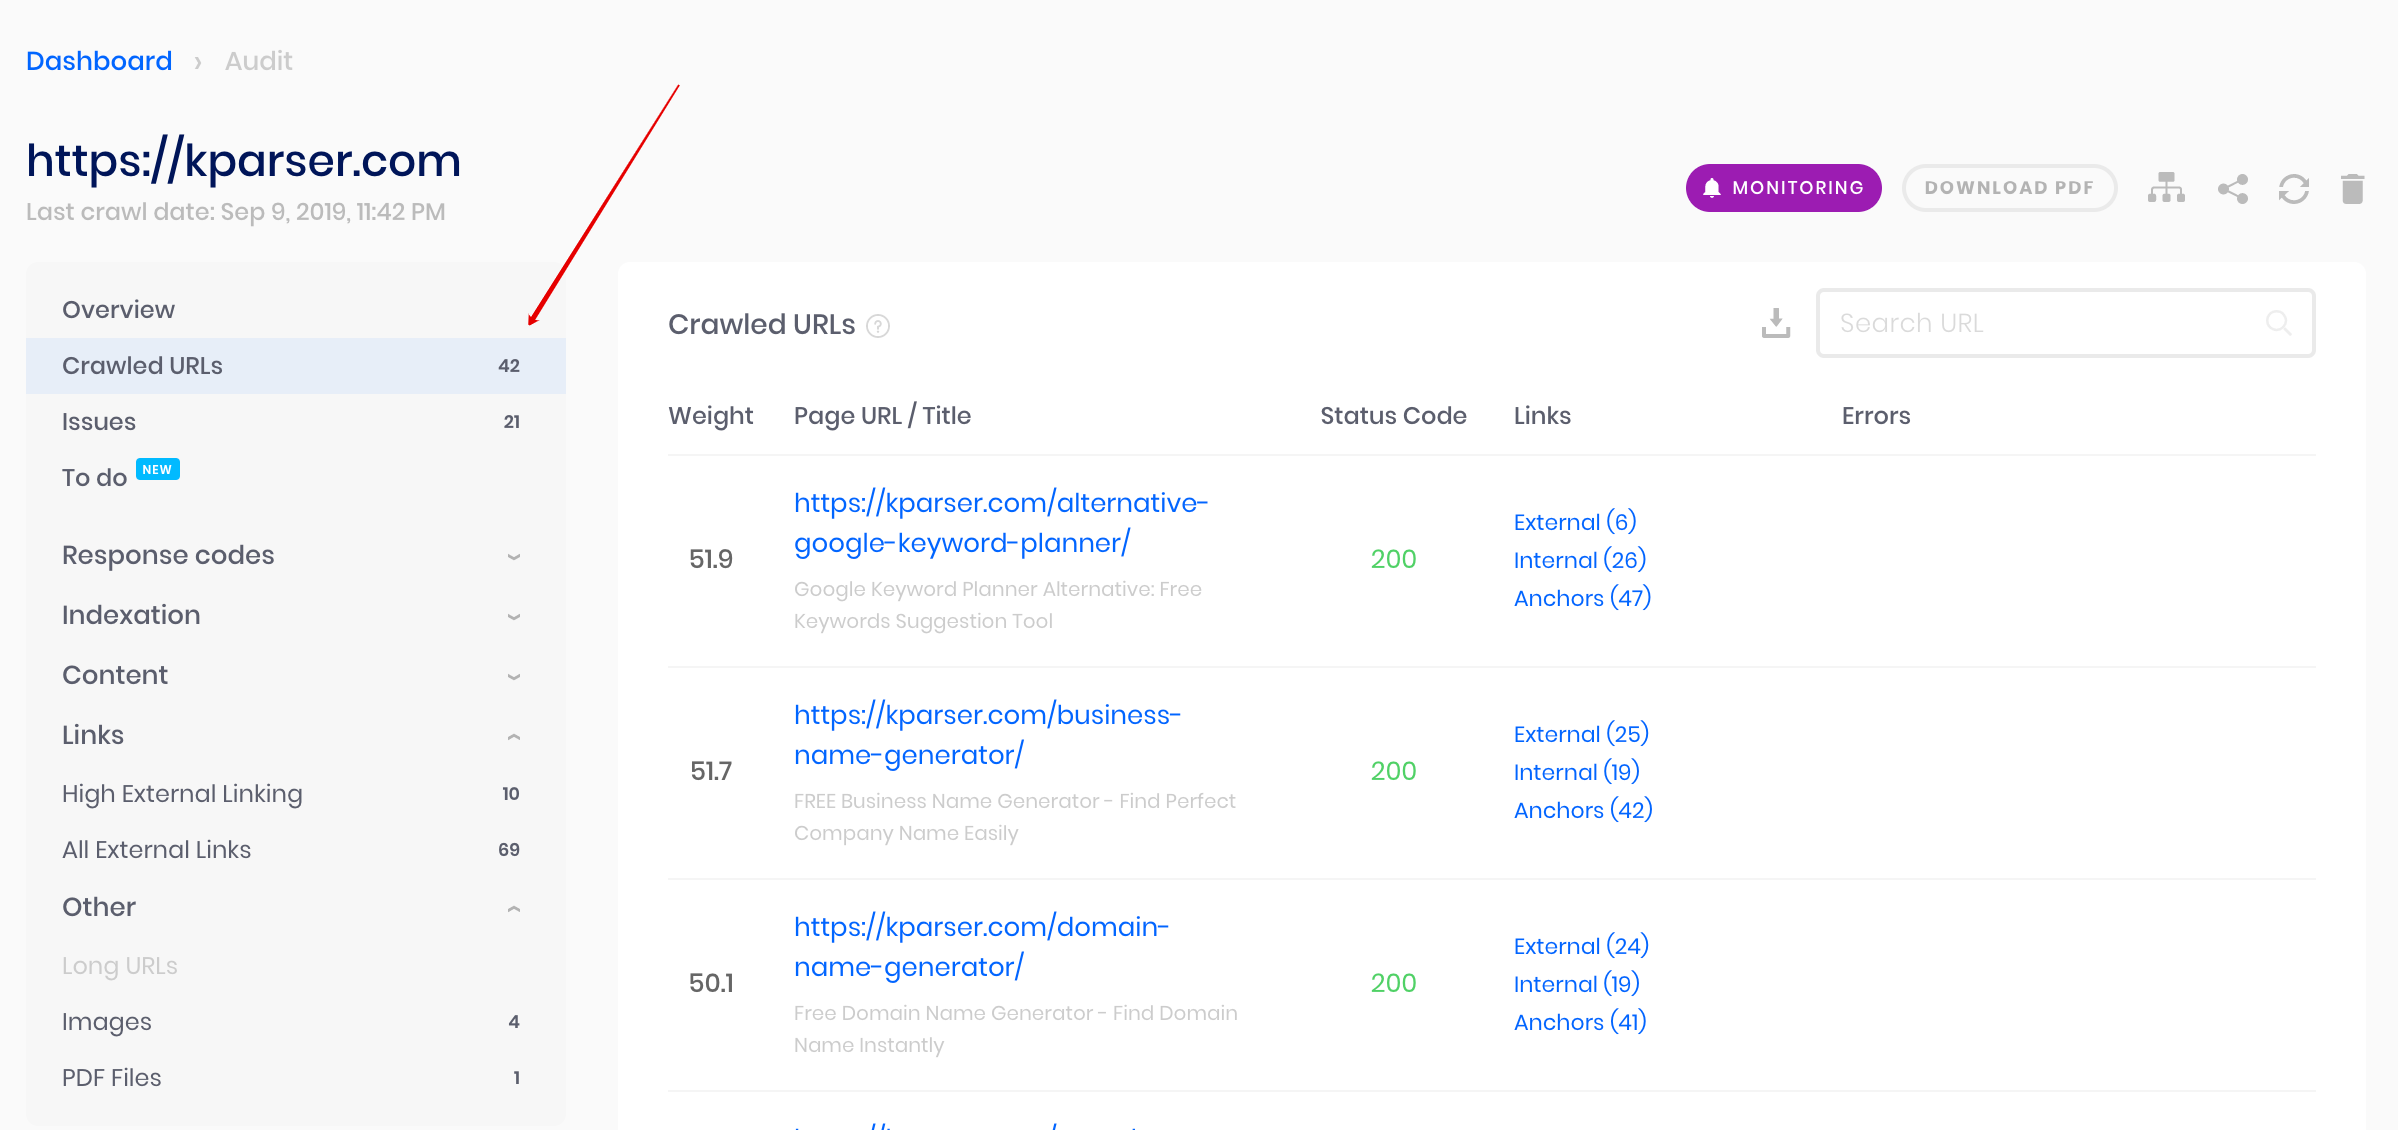Click the search magnifier icon
This screenshot has height=1130, width=2398.
click(2279, 323)
